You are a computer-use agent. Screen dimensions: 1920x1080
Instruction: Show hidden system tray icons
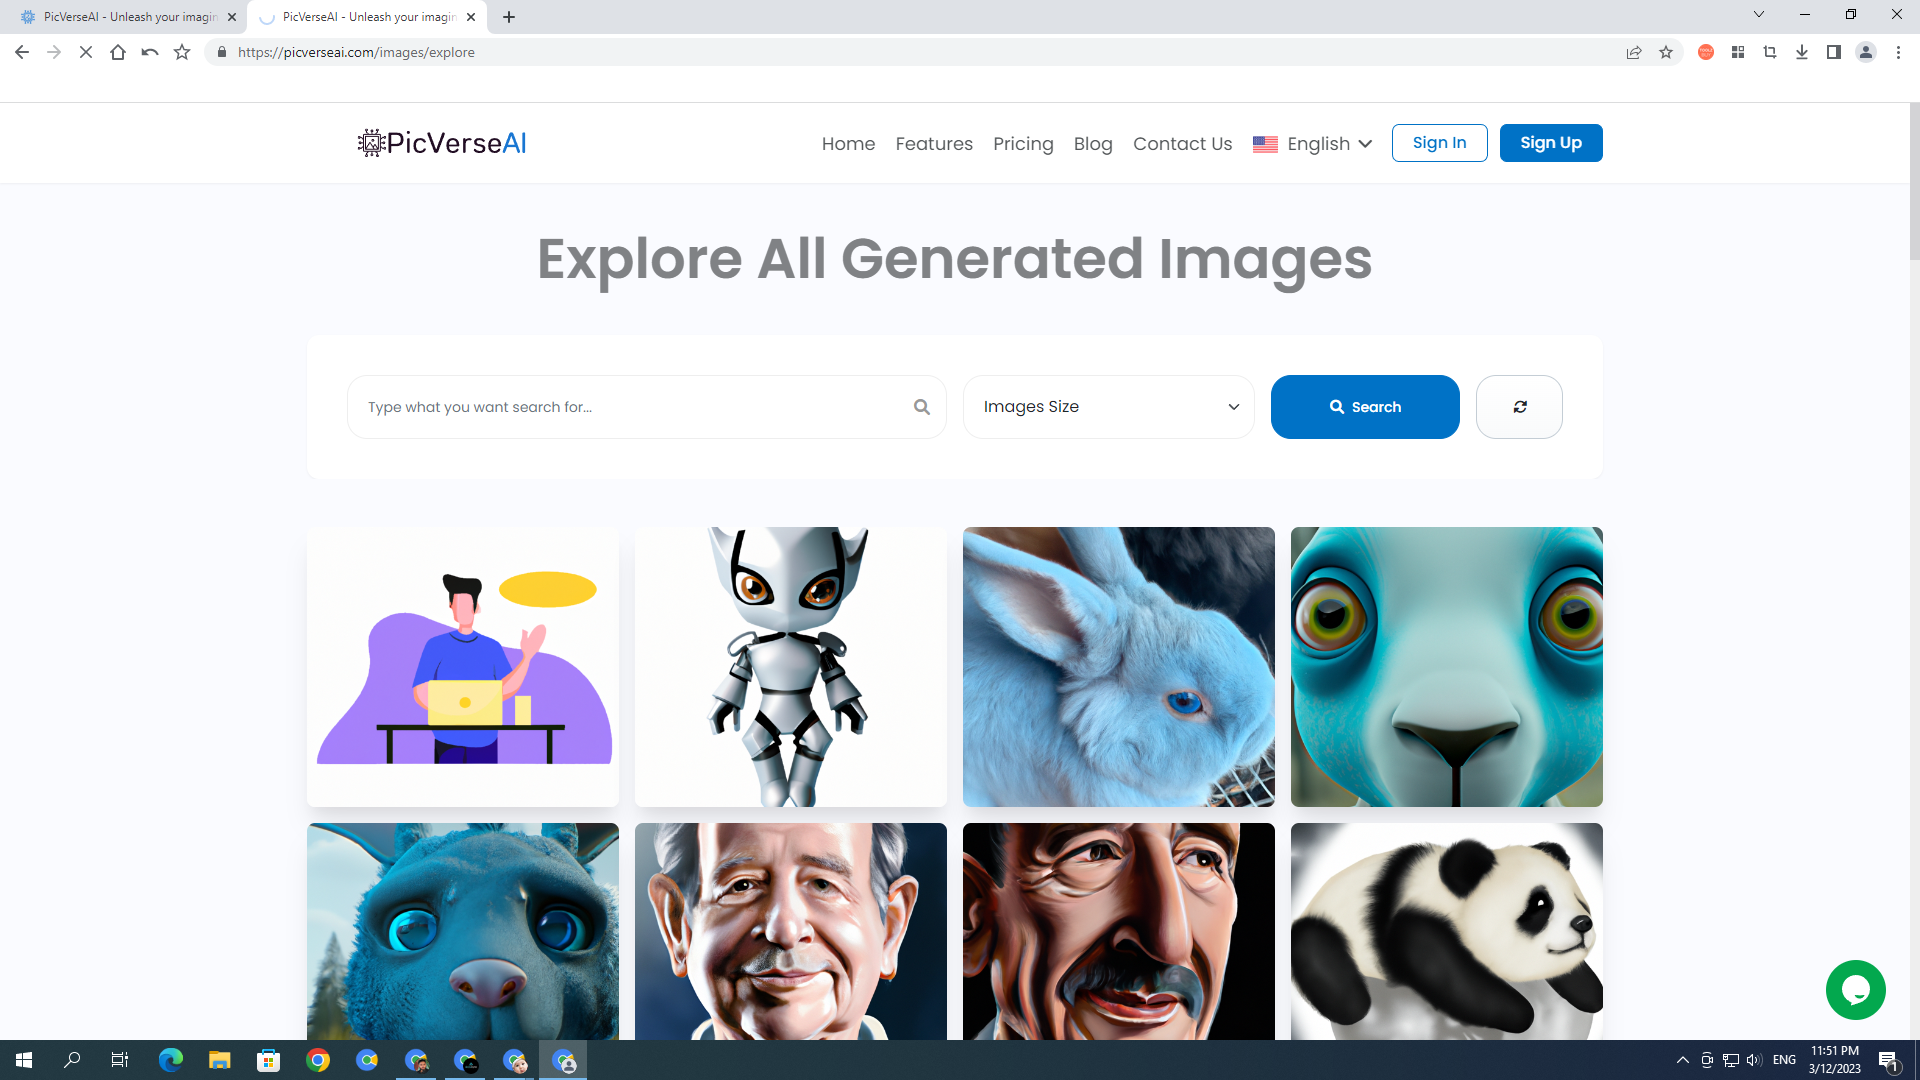click(x=1683, y=1060)
